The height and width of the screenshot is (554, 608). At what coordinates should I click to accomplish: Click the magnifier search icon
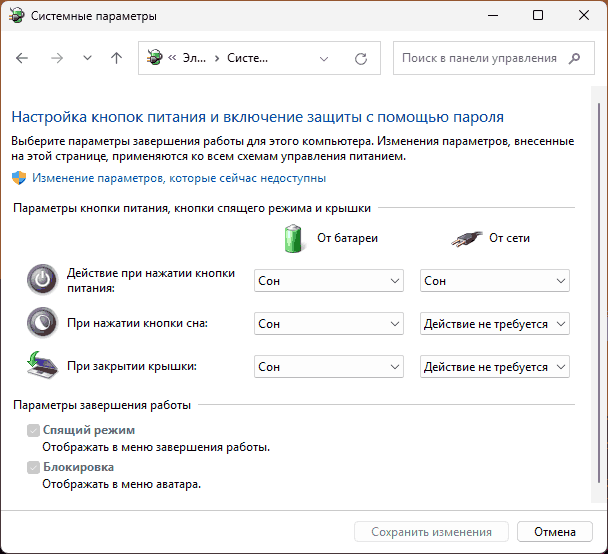[x=575, y=58]
